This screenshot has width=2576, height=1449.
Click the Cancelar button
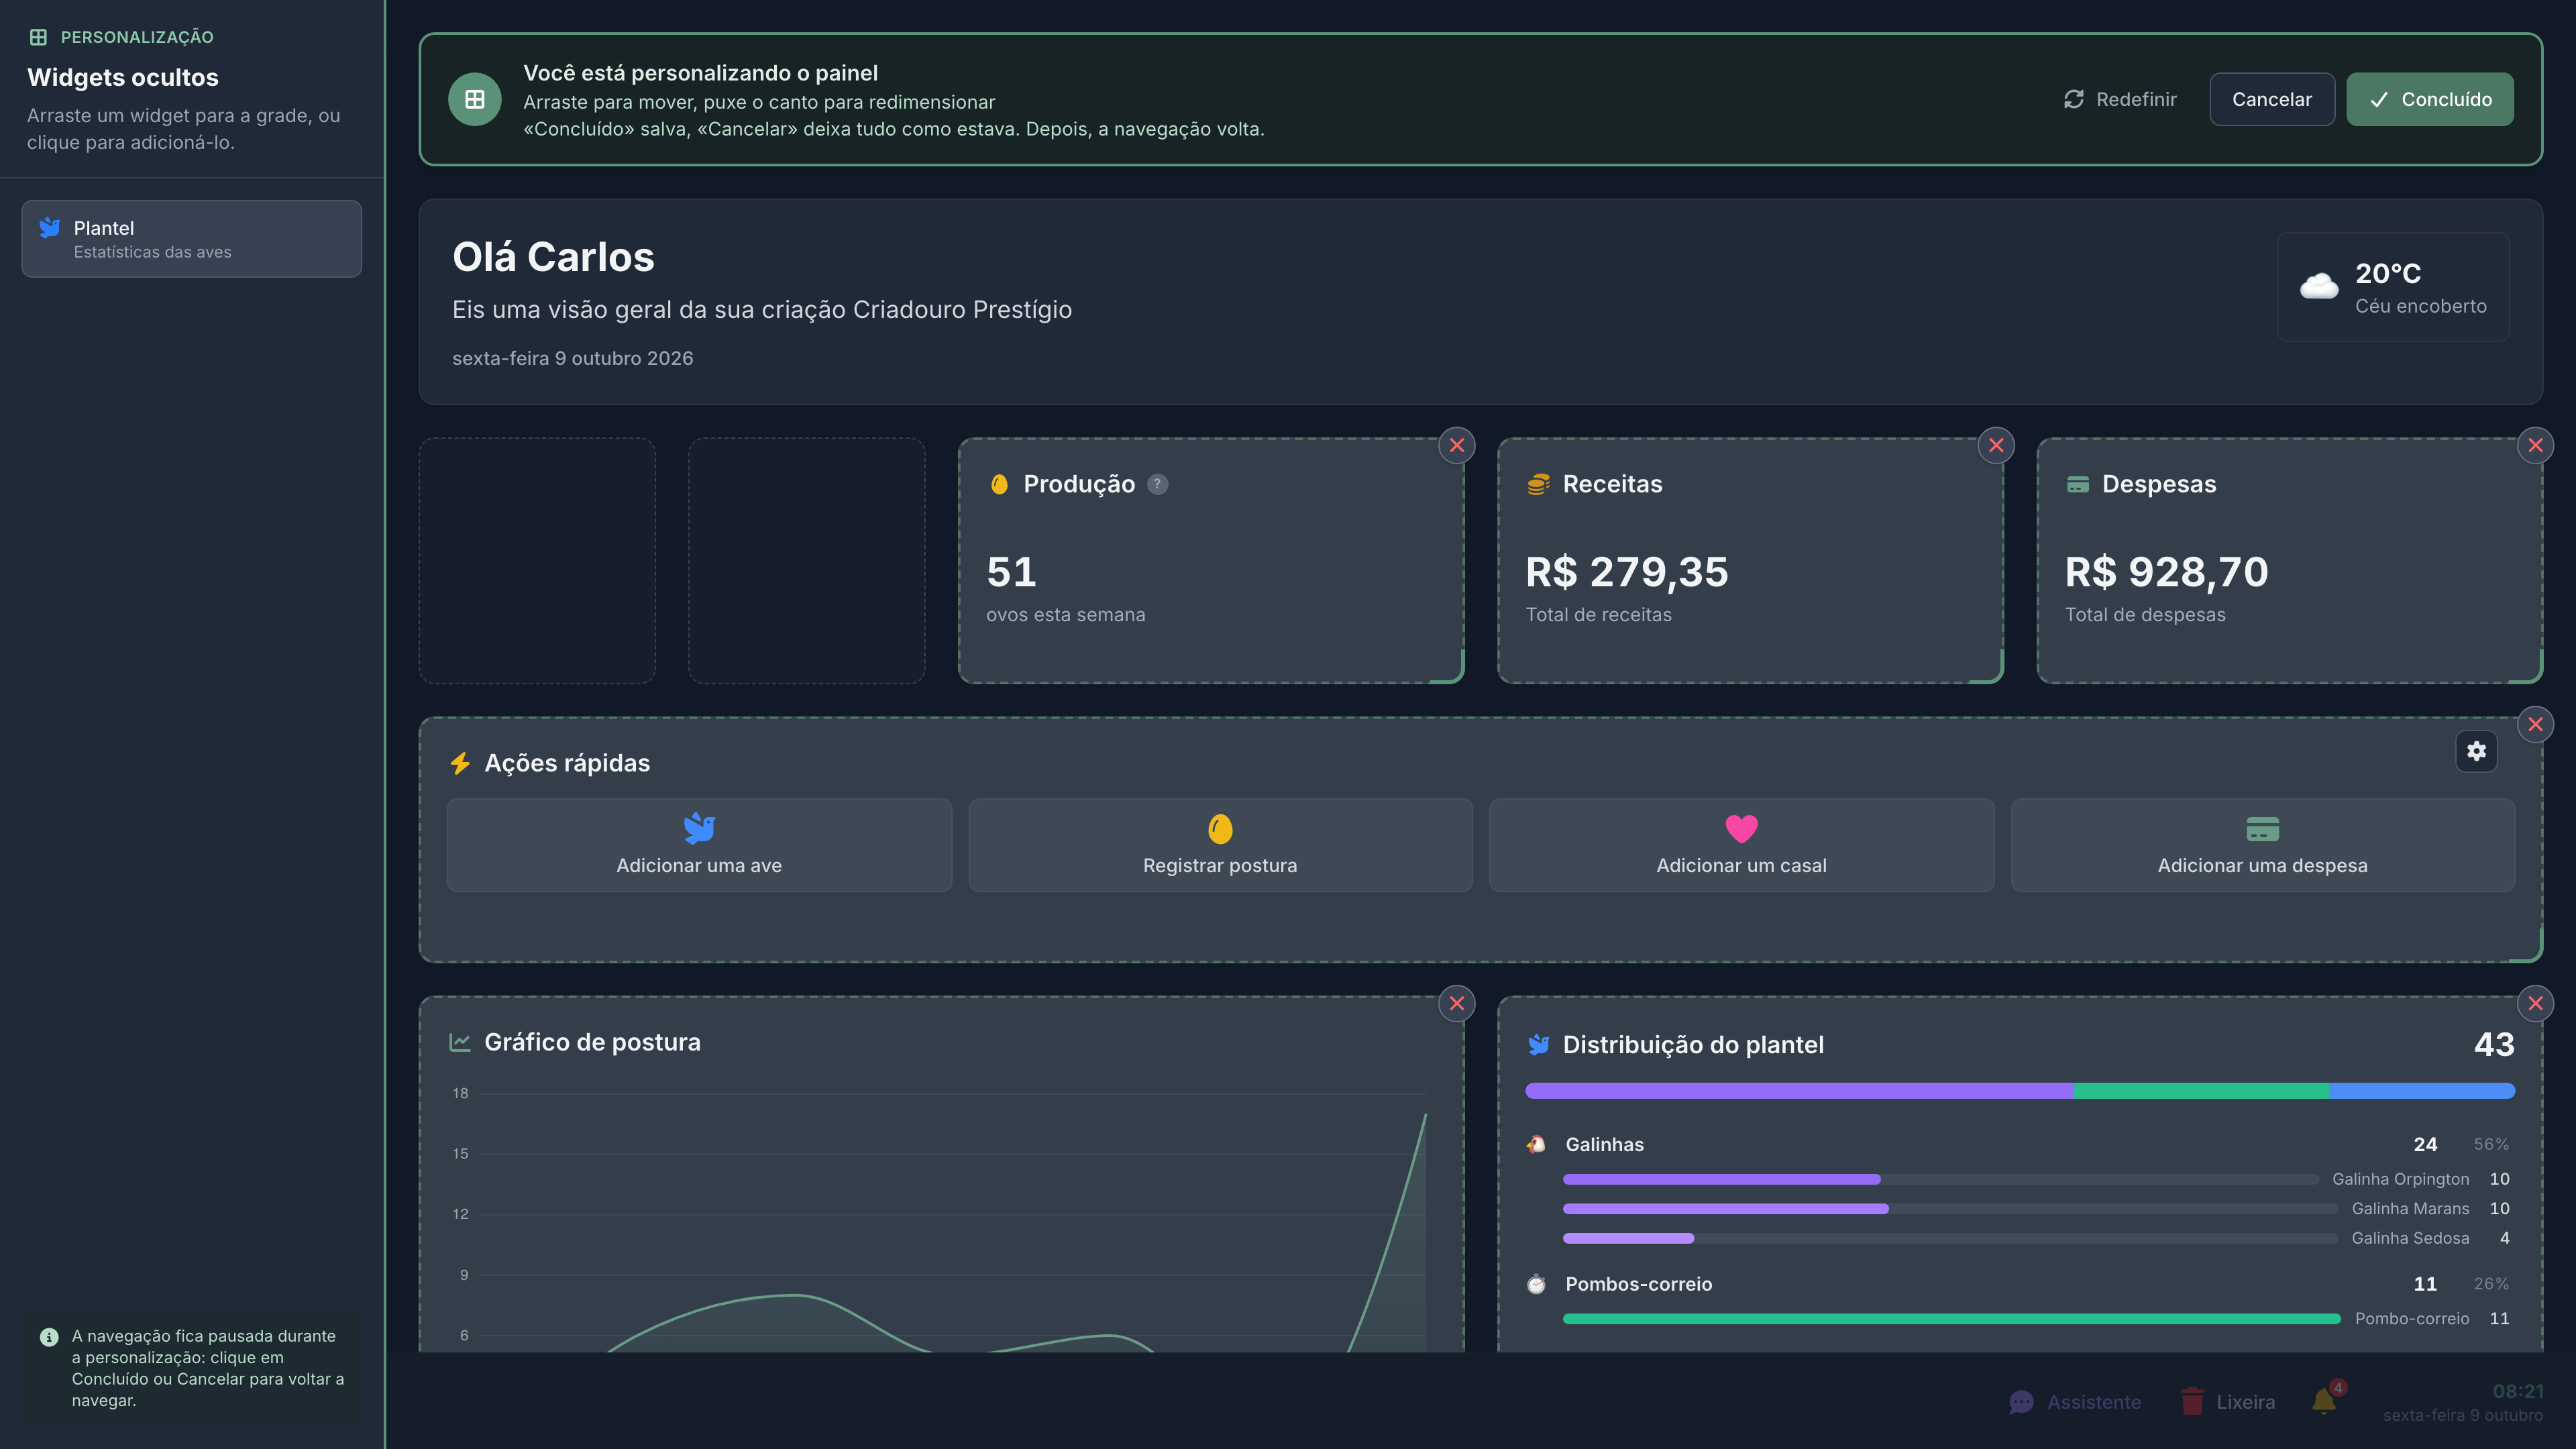2271,99
